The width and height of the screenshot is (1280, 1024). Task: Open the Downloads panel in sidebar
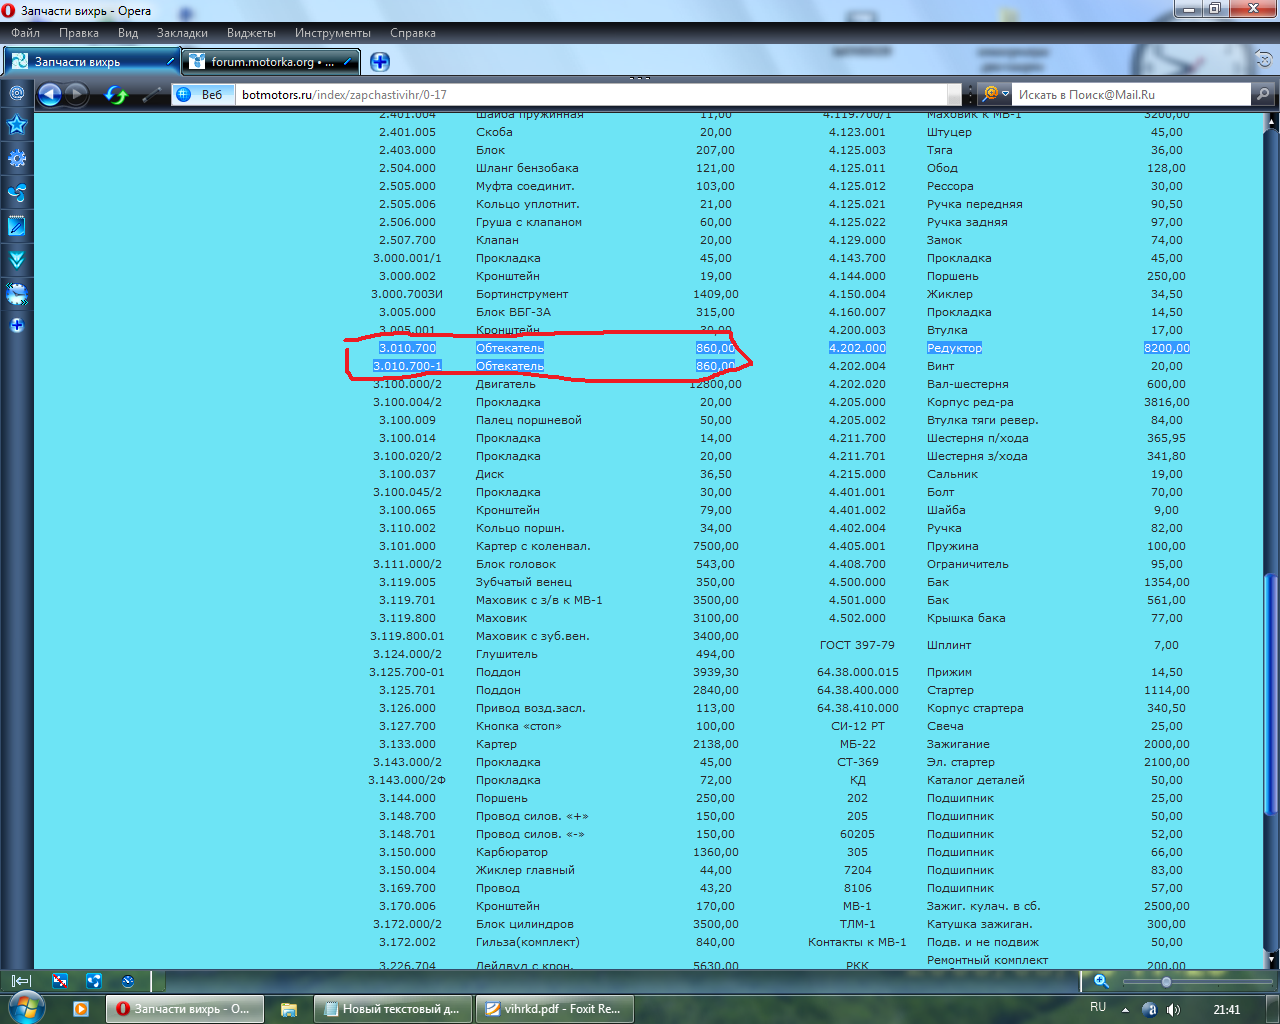(17, 260)
